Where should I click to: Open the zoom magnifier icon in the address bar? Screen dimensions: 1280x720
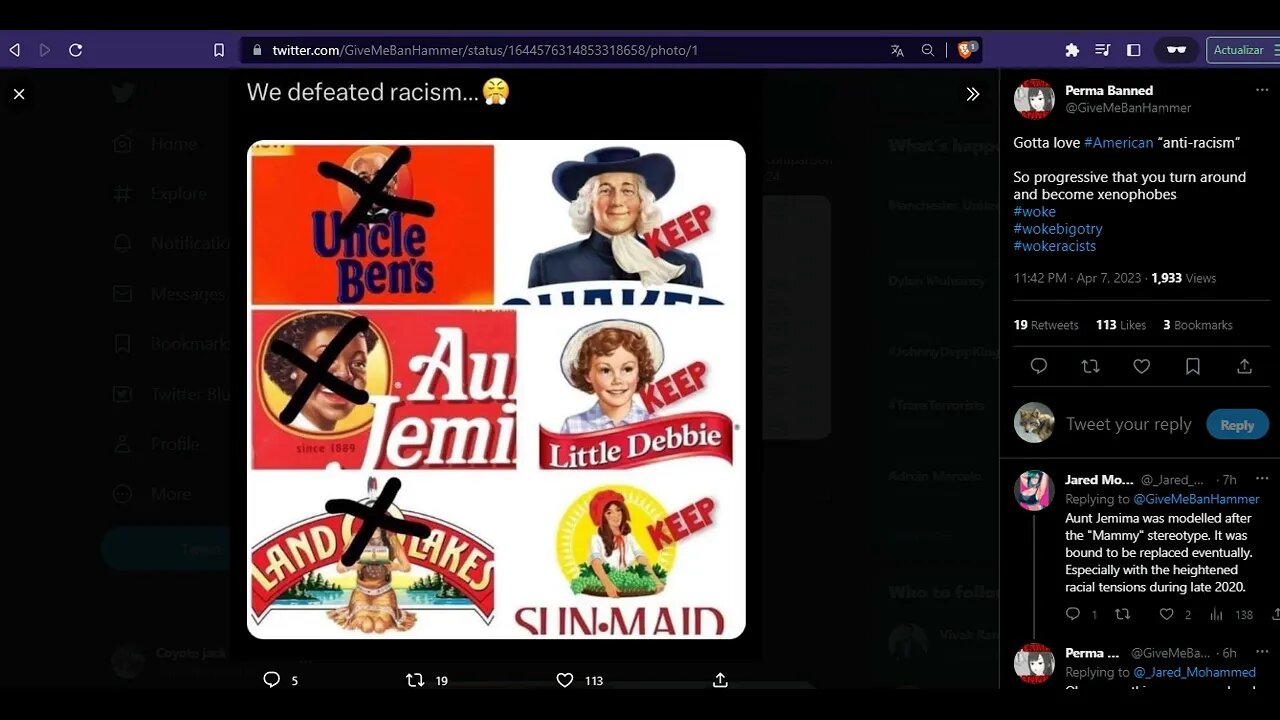928,50
